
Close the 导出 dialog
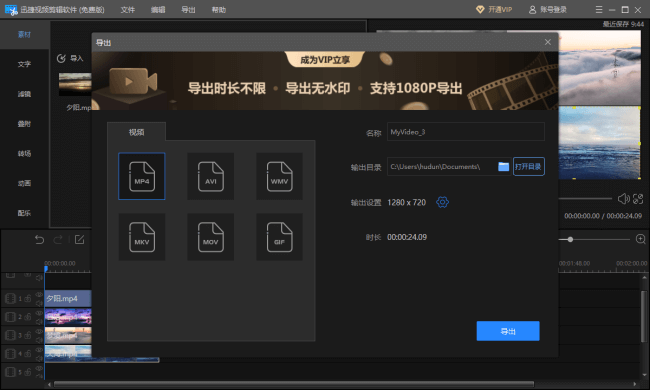coord(548,42)
